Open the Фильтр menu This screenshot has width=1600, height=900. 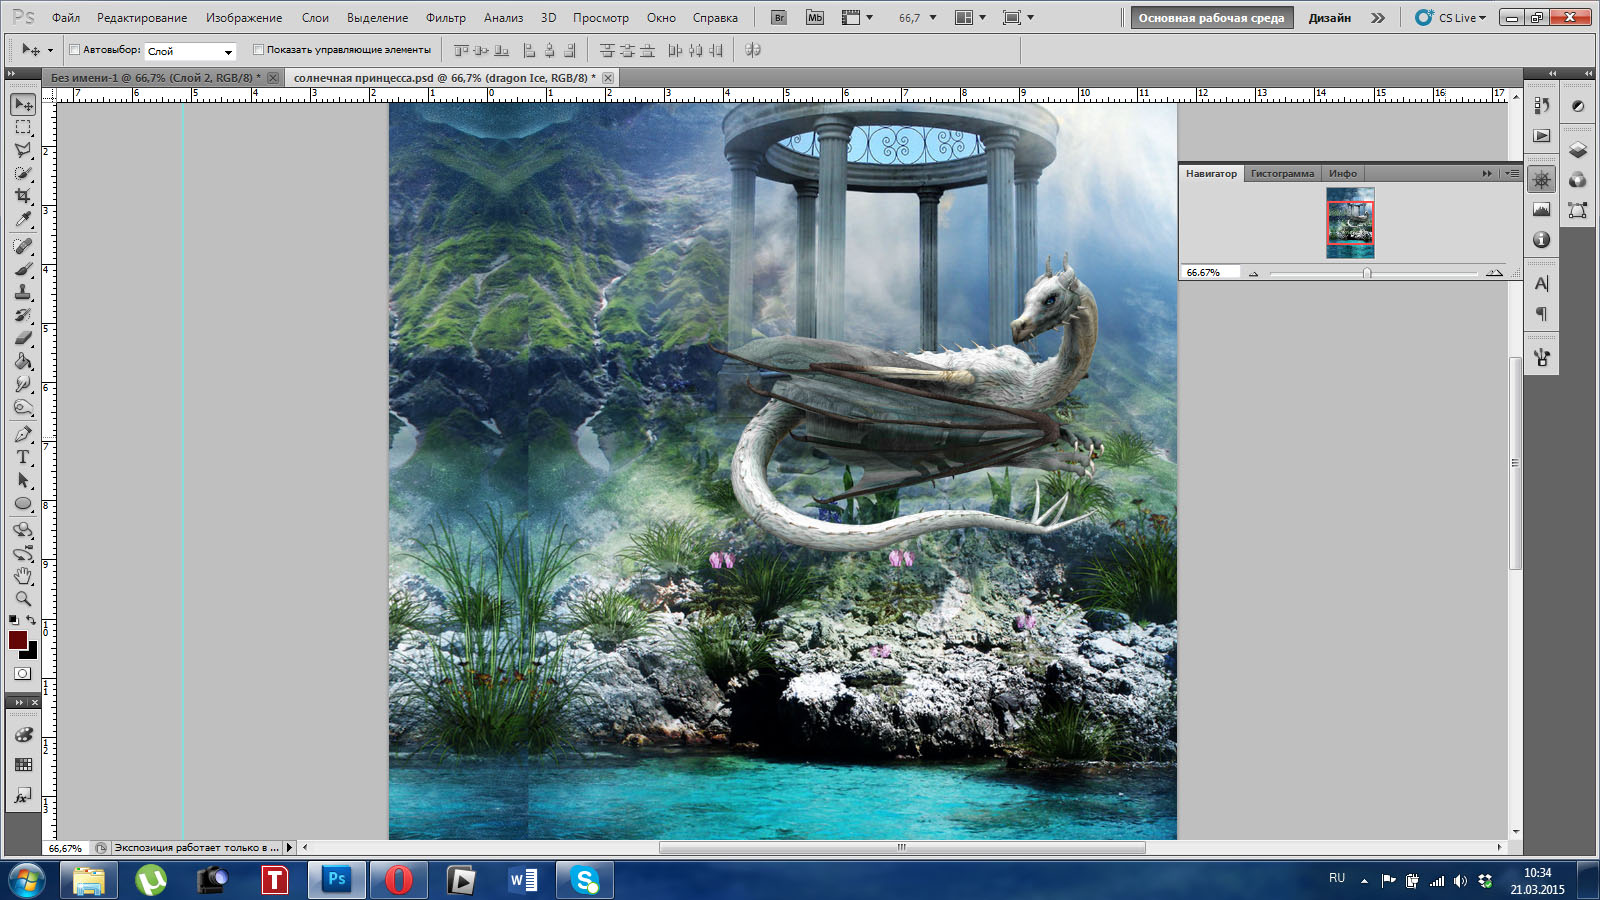[x=445, y=18]
